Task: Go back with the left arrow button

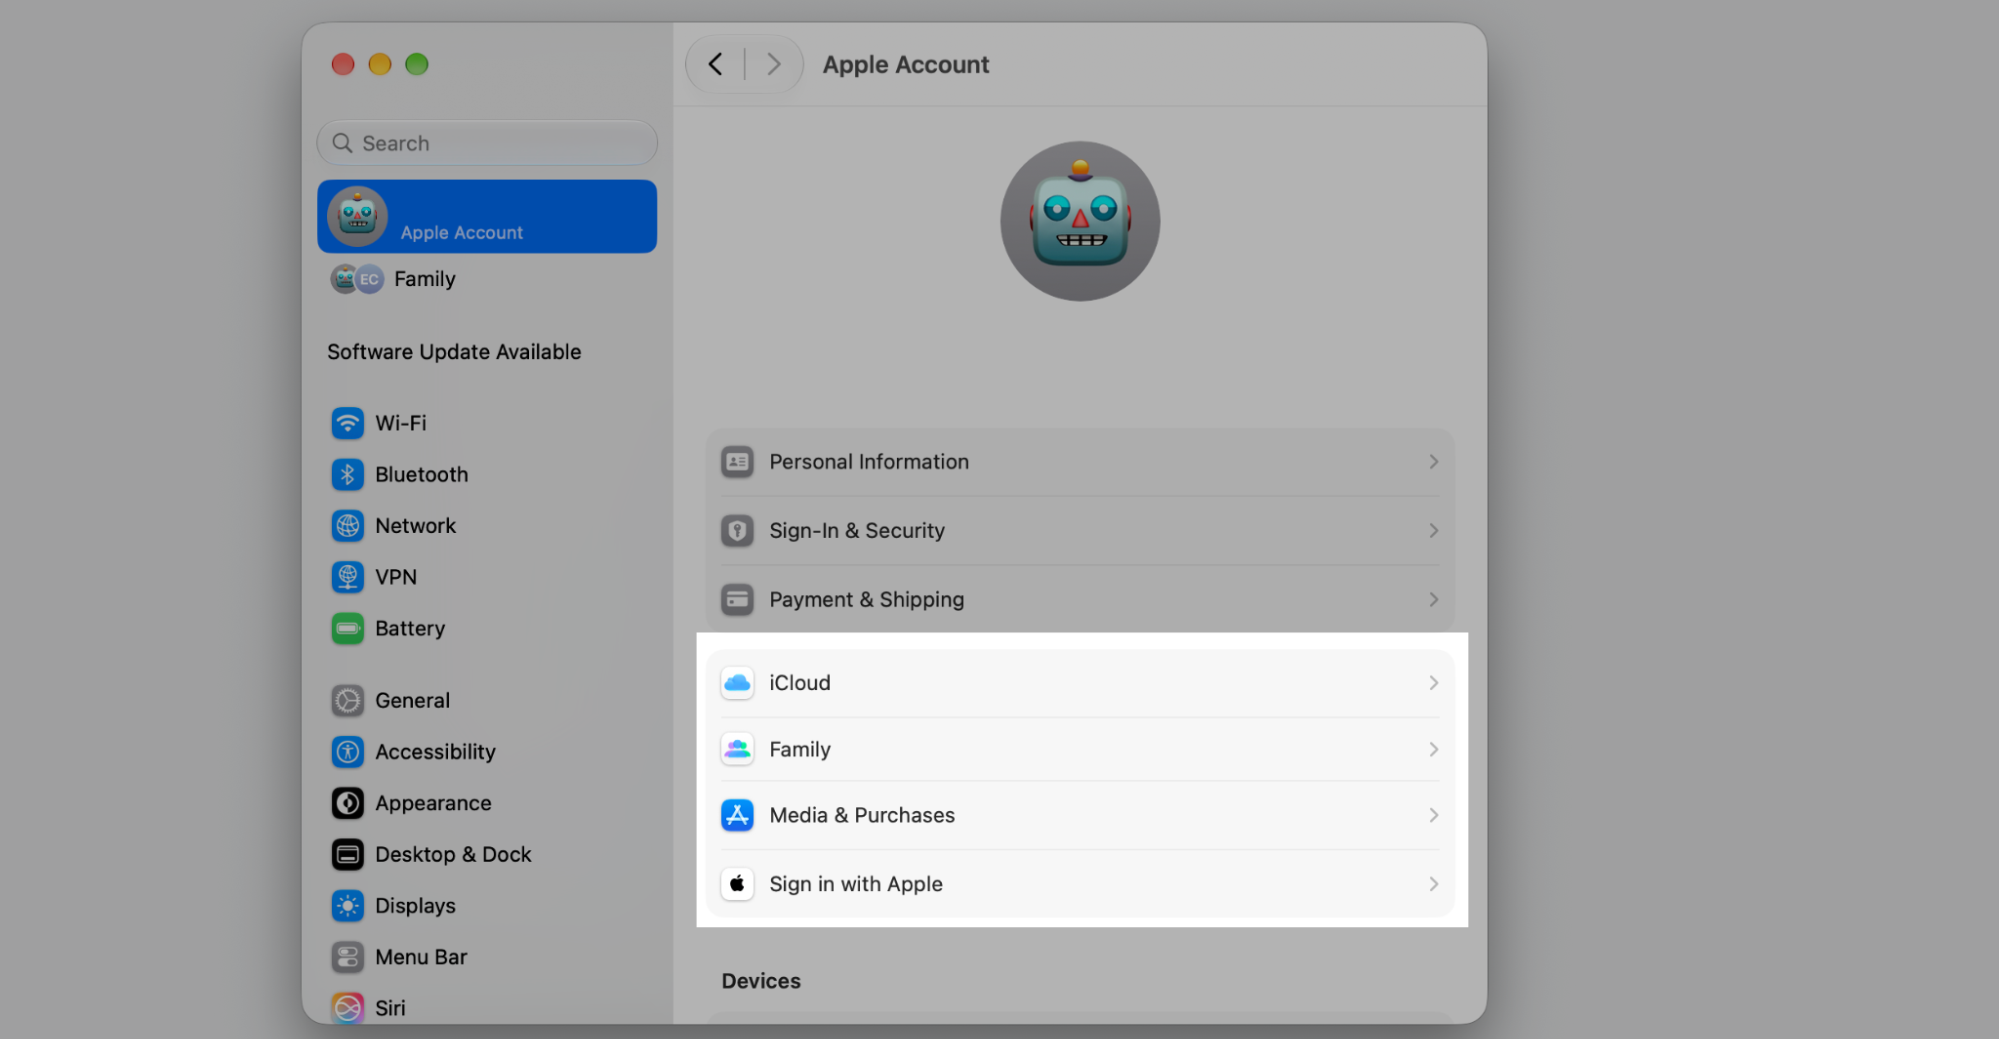Action: [715, 65]
